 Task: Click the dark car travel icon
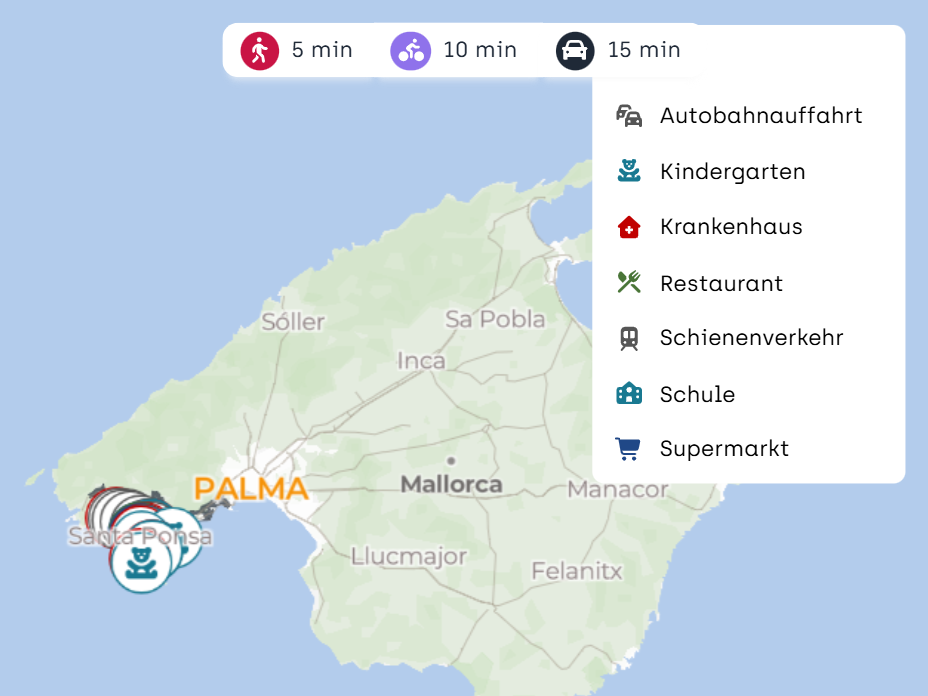[x=575, y=50]
